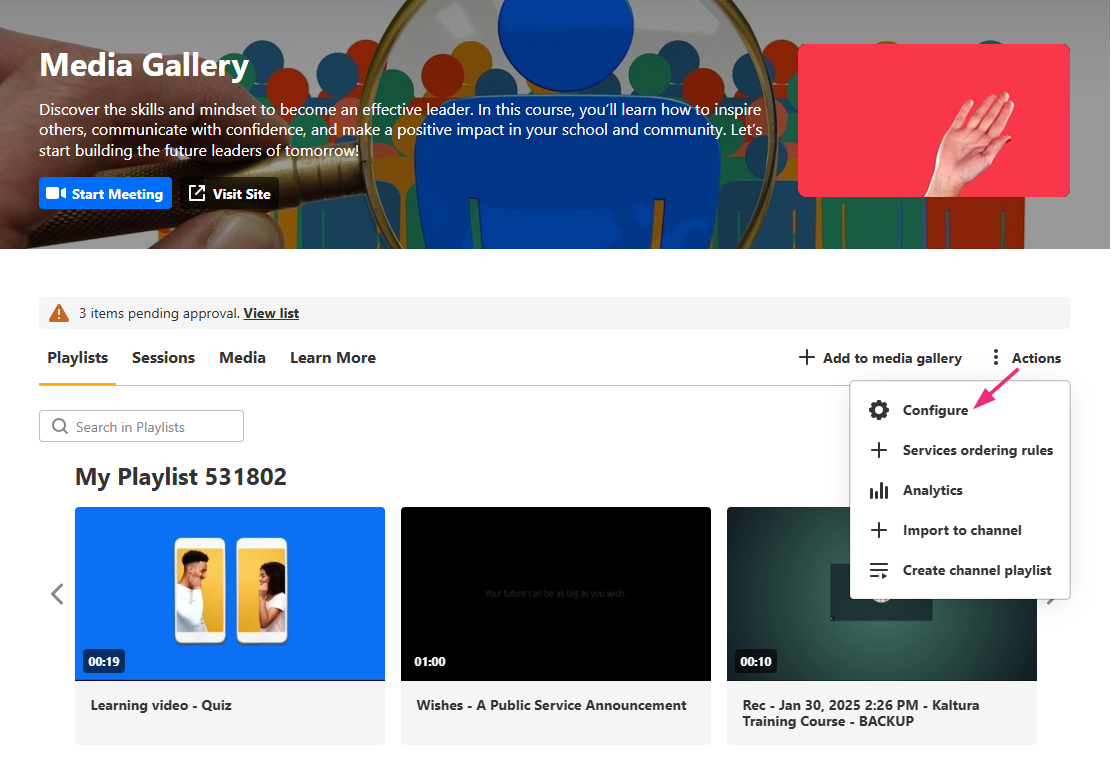The image size is (1111, 777).
Task: Click the external link icon beside Visit Site
Action: point(196,193)
